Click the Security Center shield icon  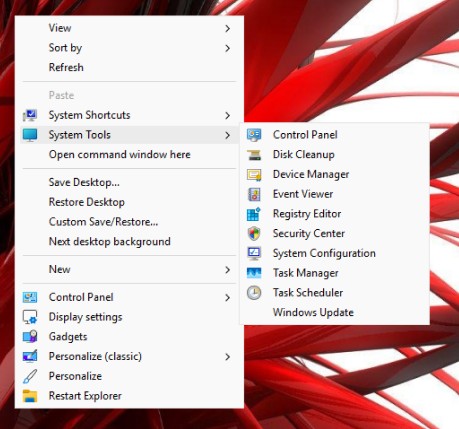(254, 234)
